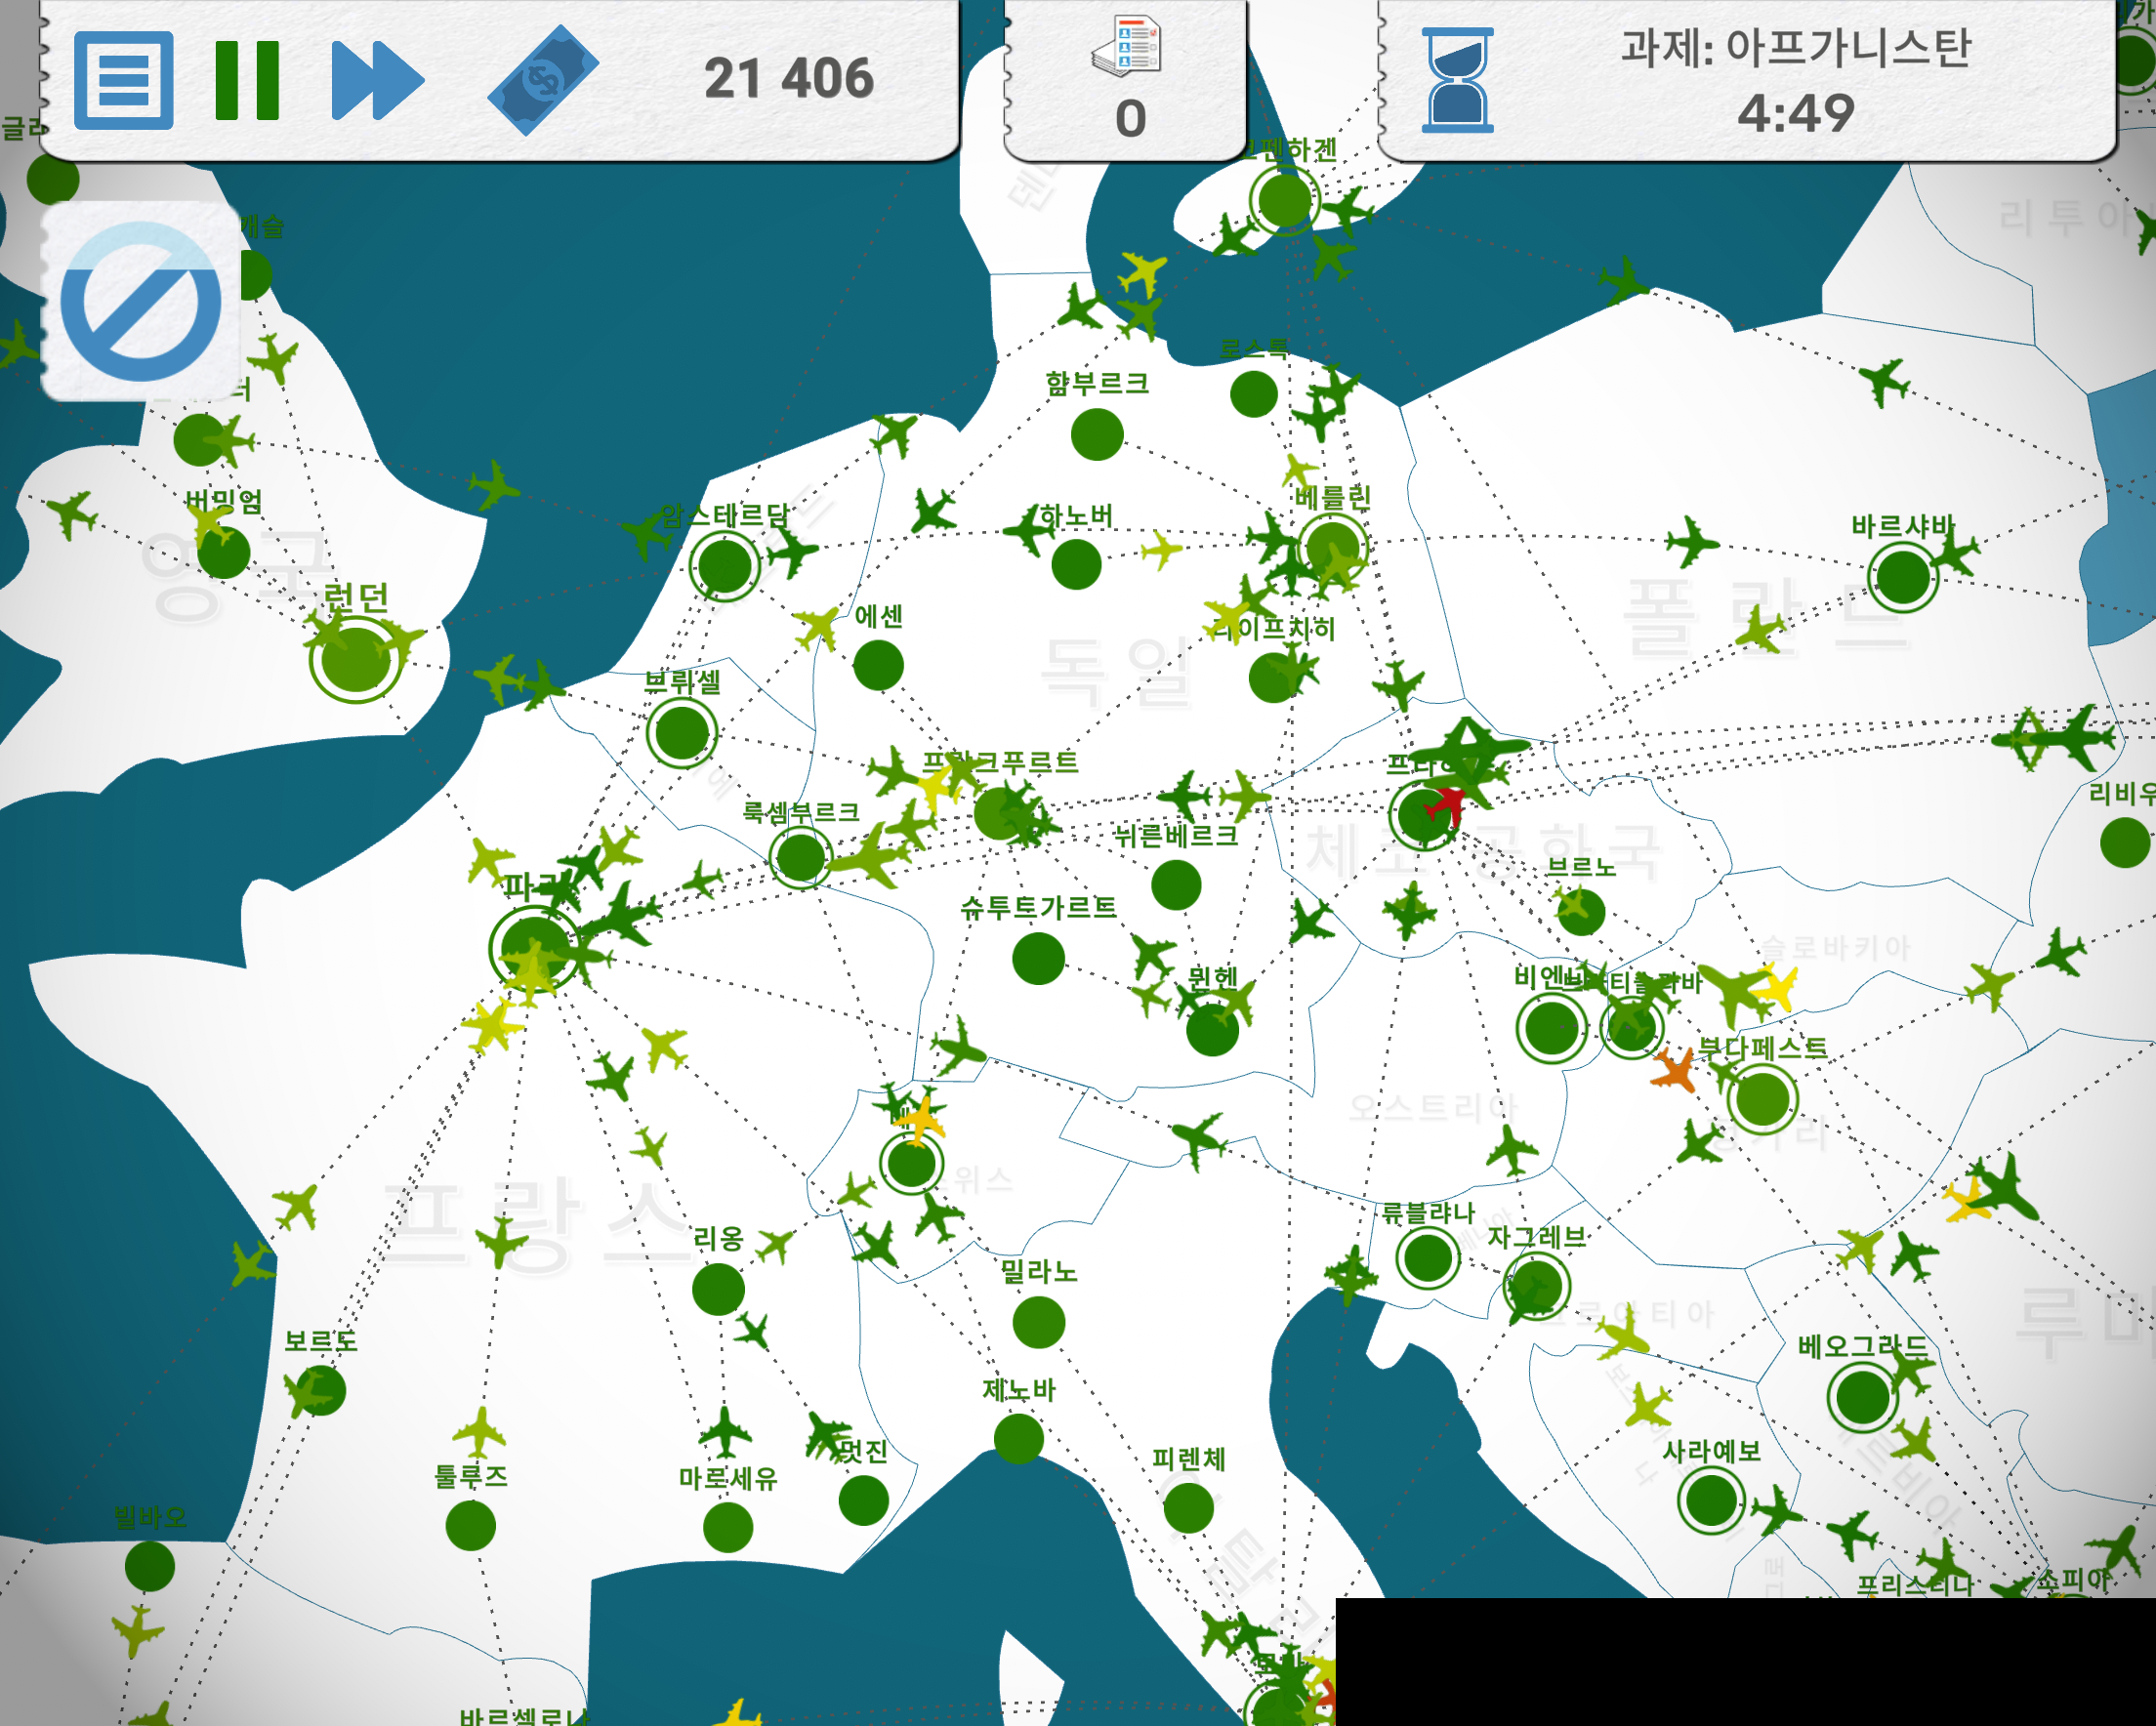Screen dimensions: 2156x1726
Task: Click the hourglass task timer icon
Action: pos(1457,80)
